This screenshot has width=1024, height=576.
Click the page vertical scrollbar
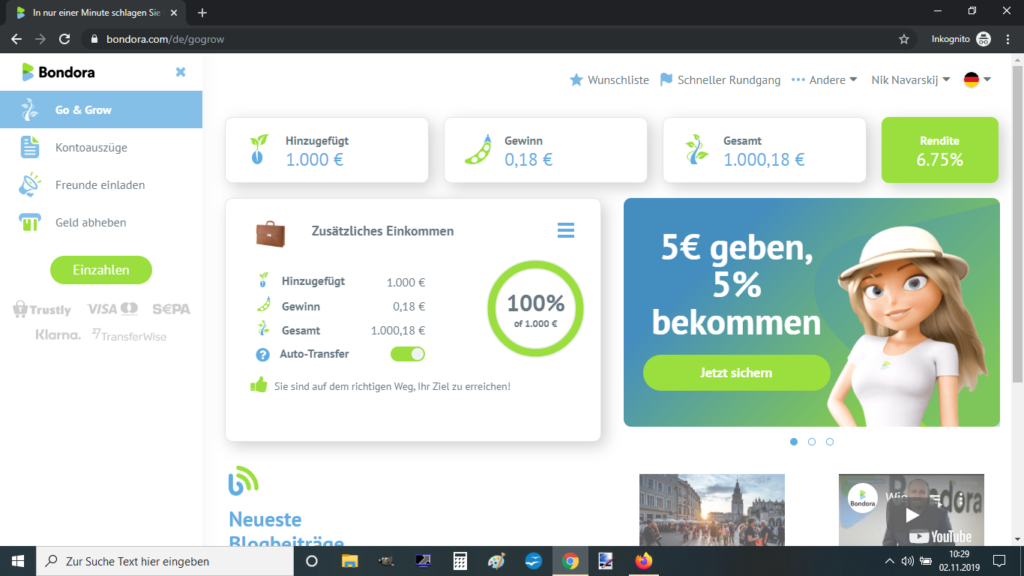click(1017, 222)
